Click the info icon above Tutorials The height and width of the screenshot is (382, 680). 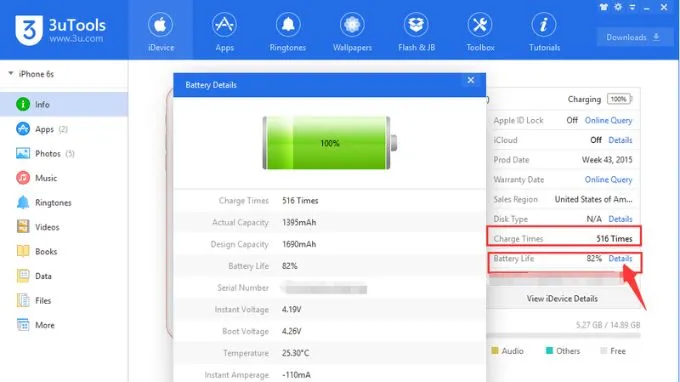544,25
